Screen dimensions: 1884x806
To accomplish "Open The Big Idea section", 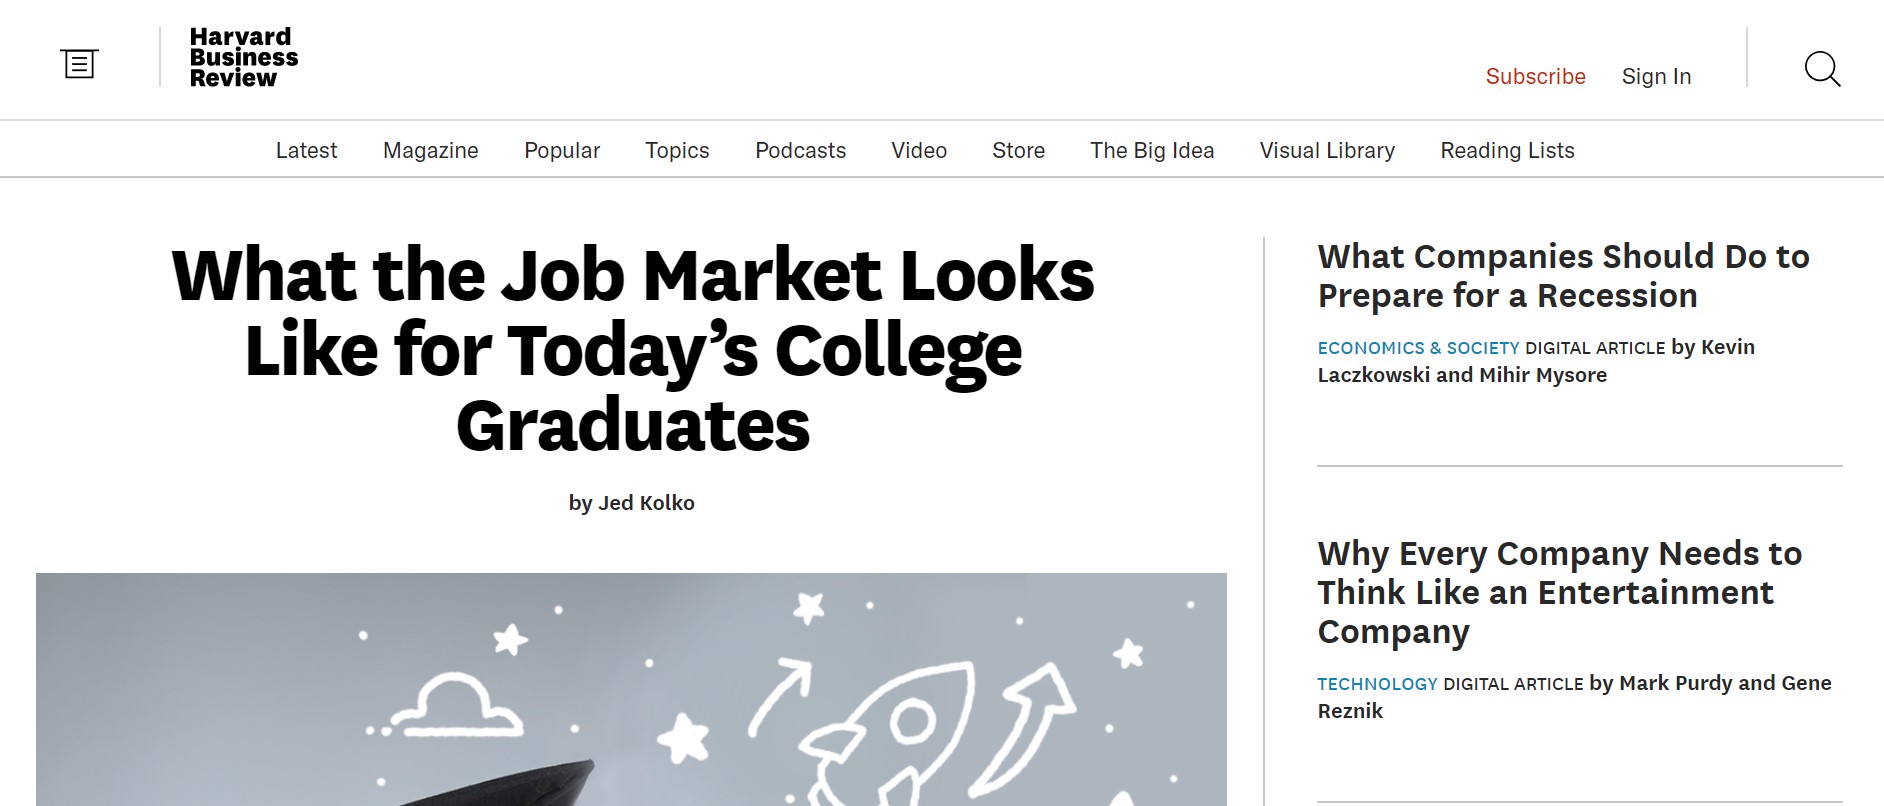I will point(1152,150).
